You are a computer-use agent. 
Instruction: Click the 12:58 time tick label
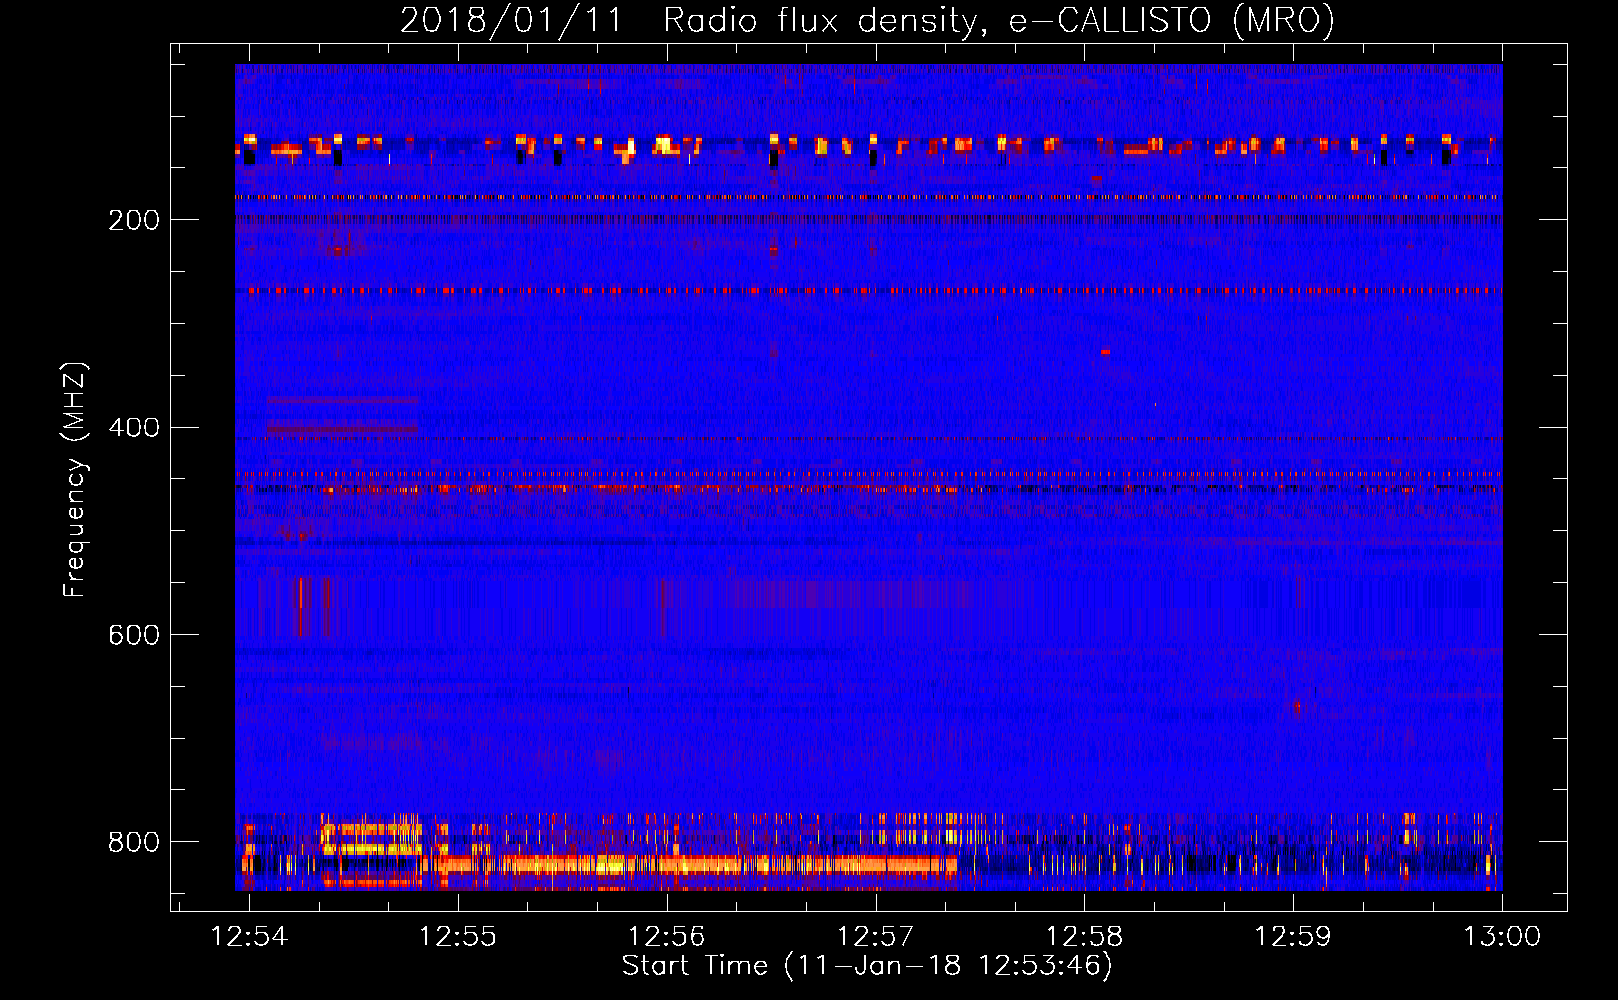click(x=1084, y=937)
